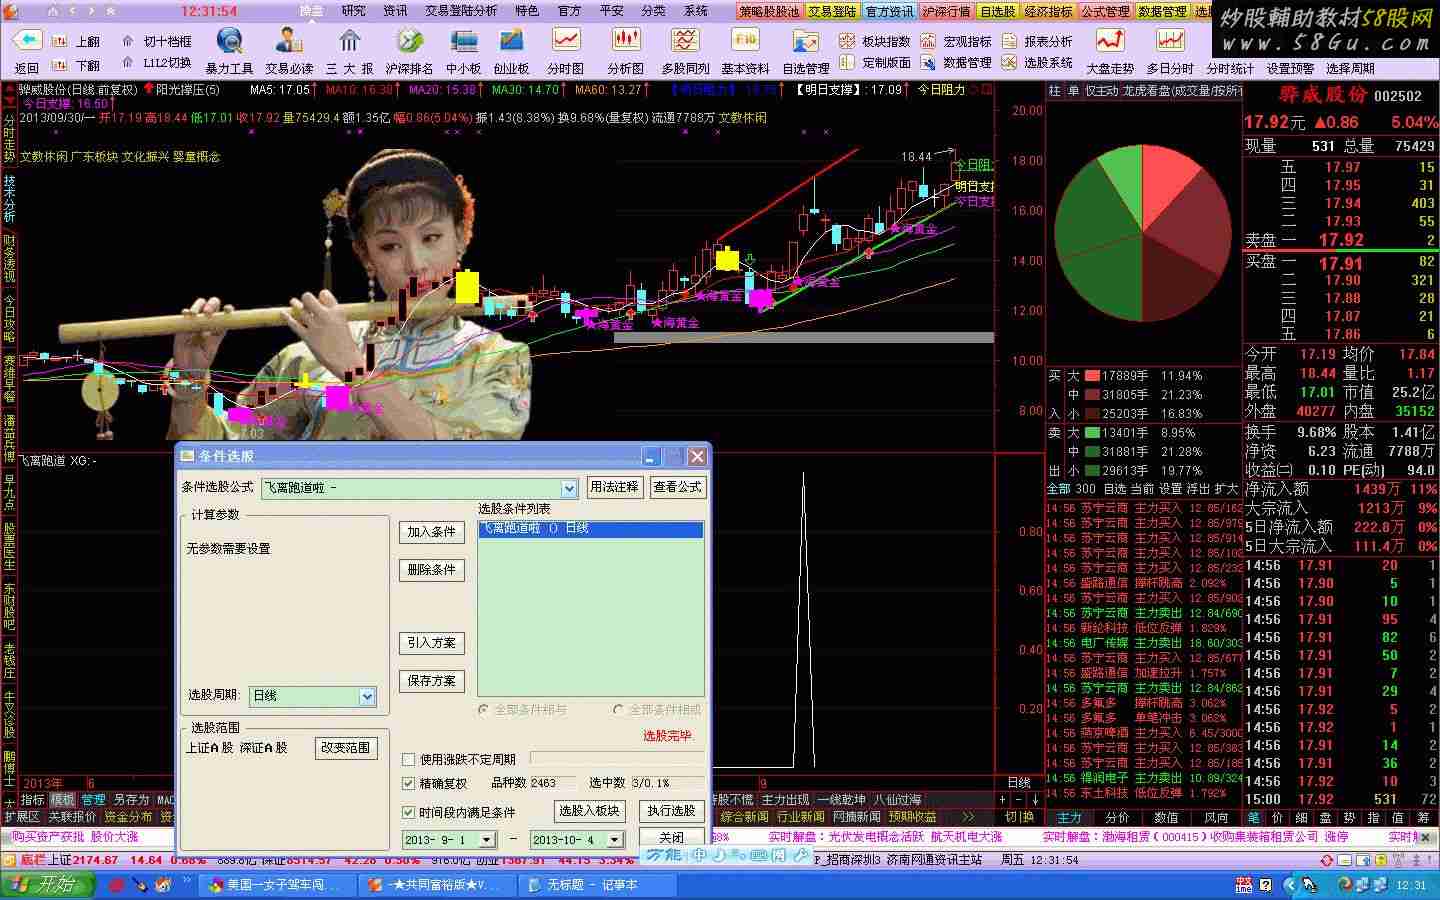Click the 报表分析 toolbar icon

(x=1009, y=41)
